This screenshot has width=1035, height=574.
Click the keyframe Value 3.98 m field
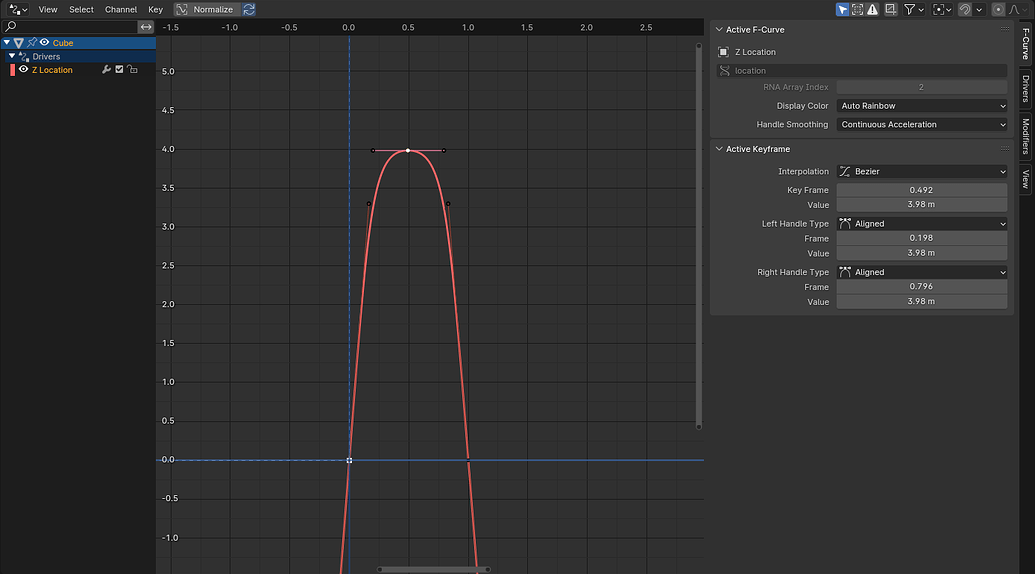921,205
